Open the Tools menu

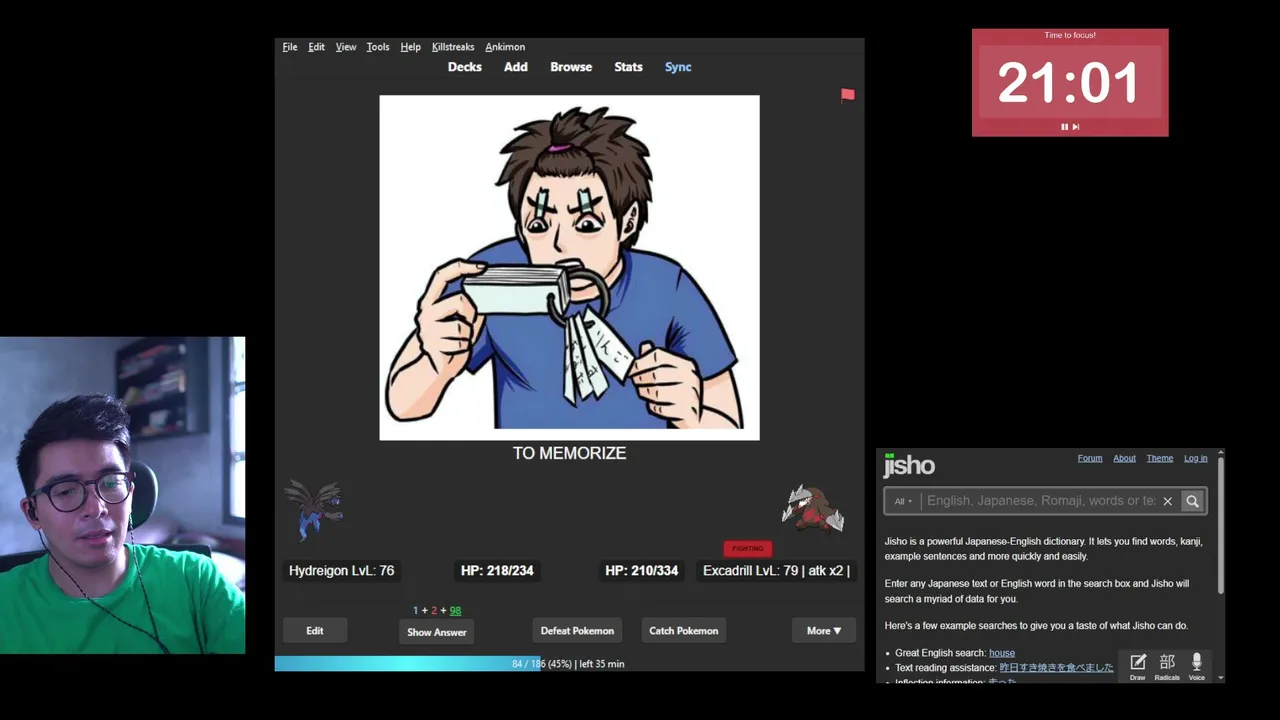click(x=378, y=47)
